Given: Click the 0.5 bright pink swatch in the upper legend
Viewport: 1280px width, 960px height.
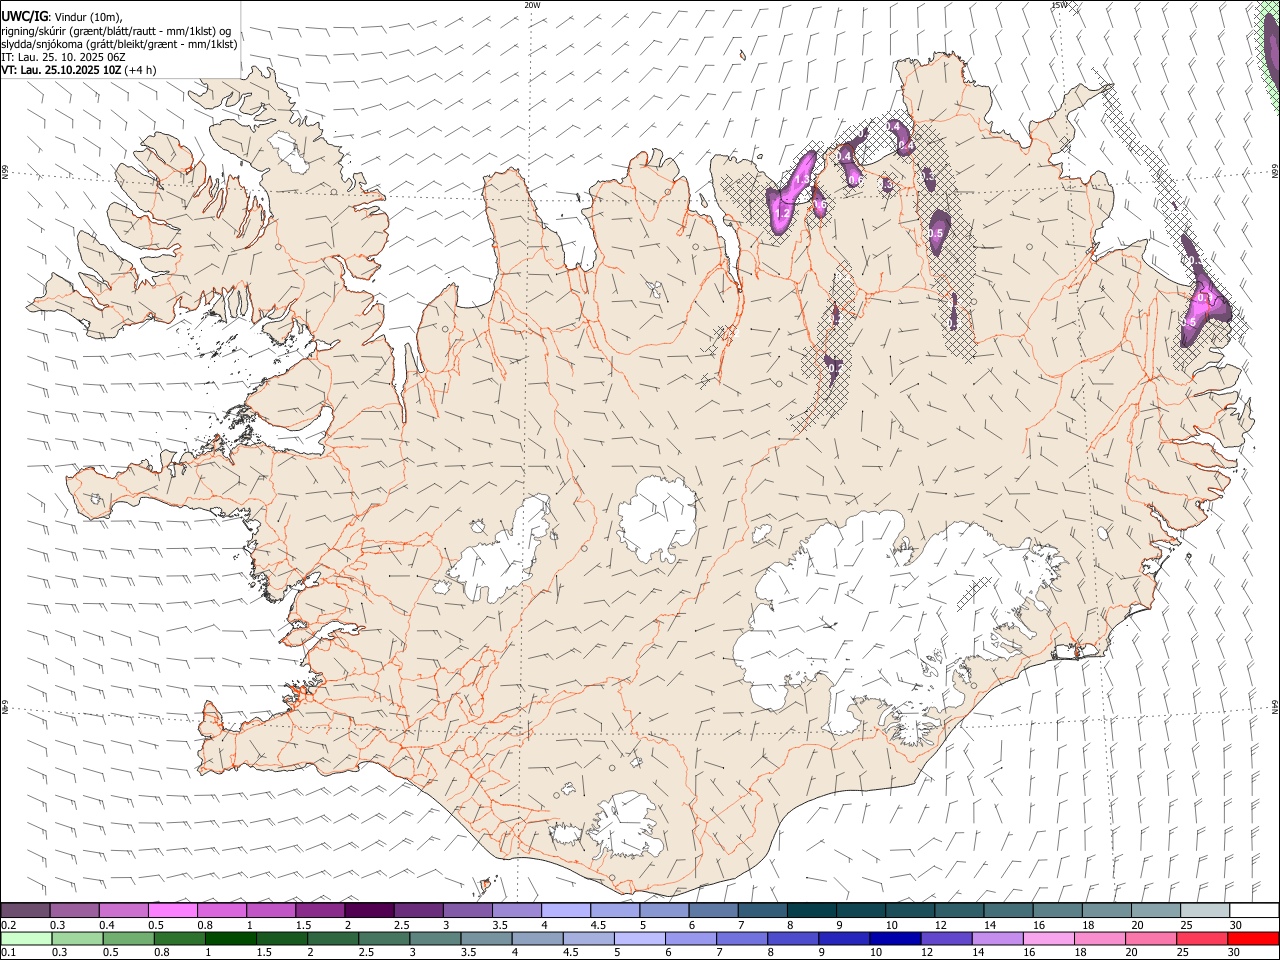Looking at the screenshot, I should tap(172, 910).
